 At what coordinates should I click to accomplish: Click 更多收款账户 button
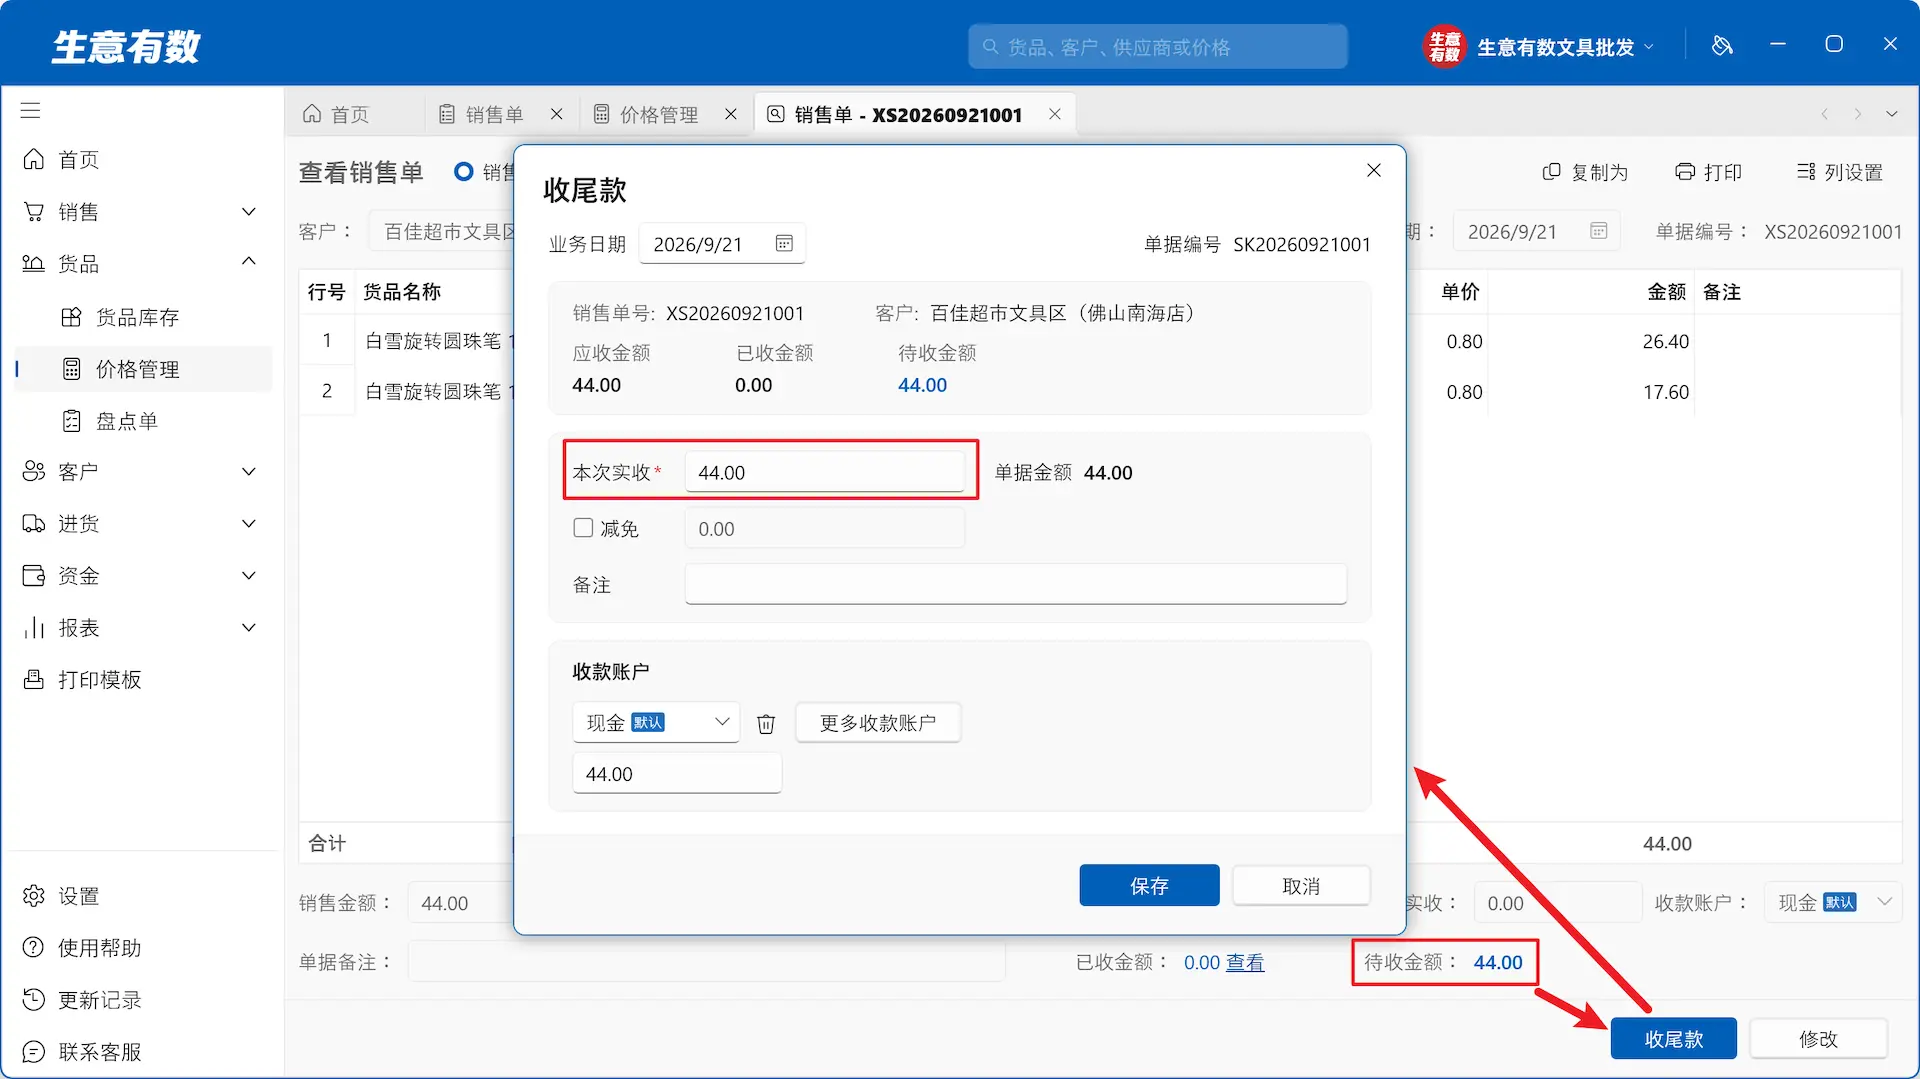(878, 723)
